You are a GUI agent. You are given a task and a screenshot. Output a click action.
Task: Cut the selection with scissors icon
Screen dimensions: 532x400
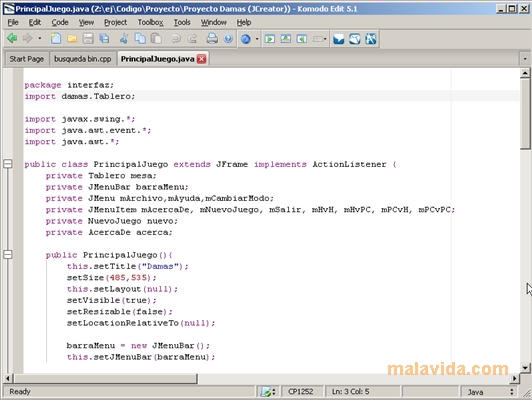click(124, 38)
